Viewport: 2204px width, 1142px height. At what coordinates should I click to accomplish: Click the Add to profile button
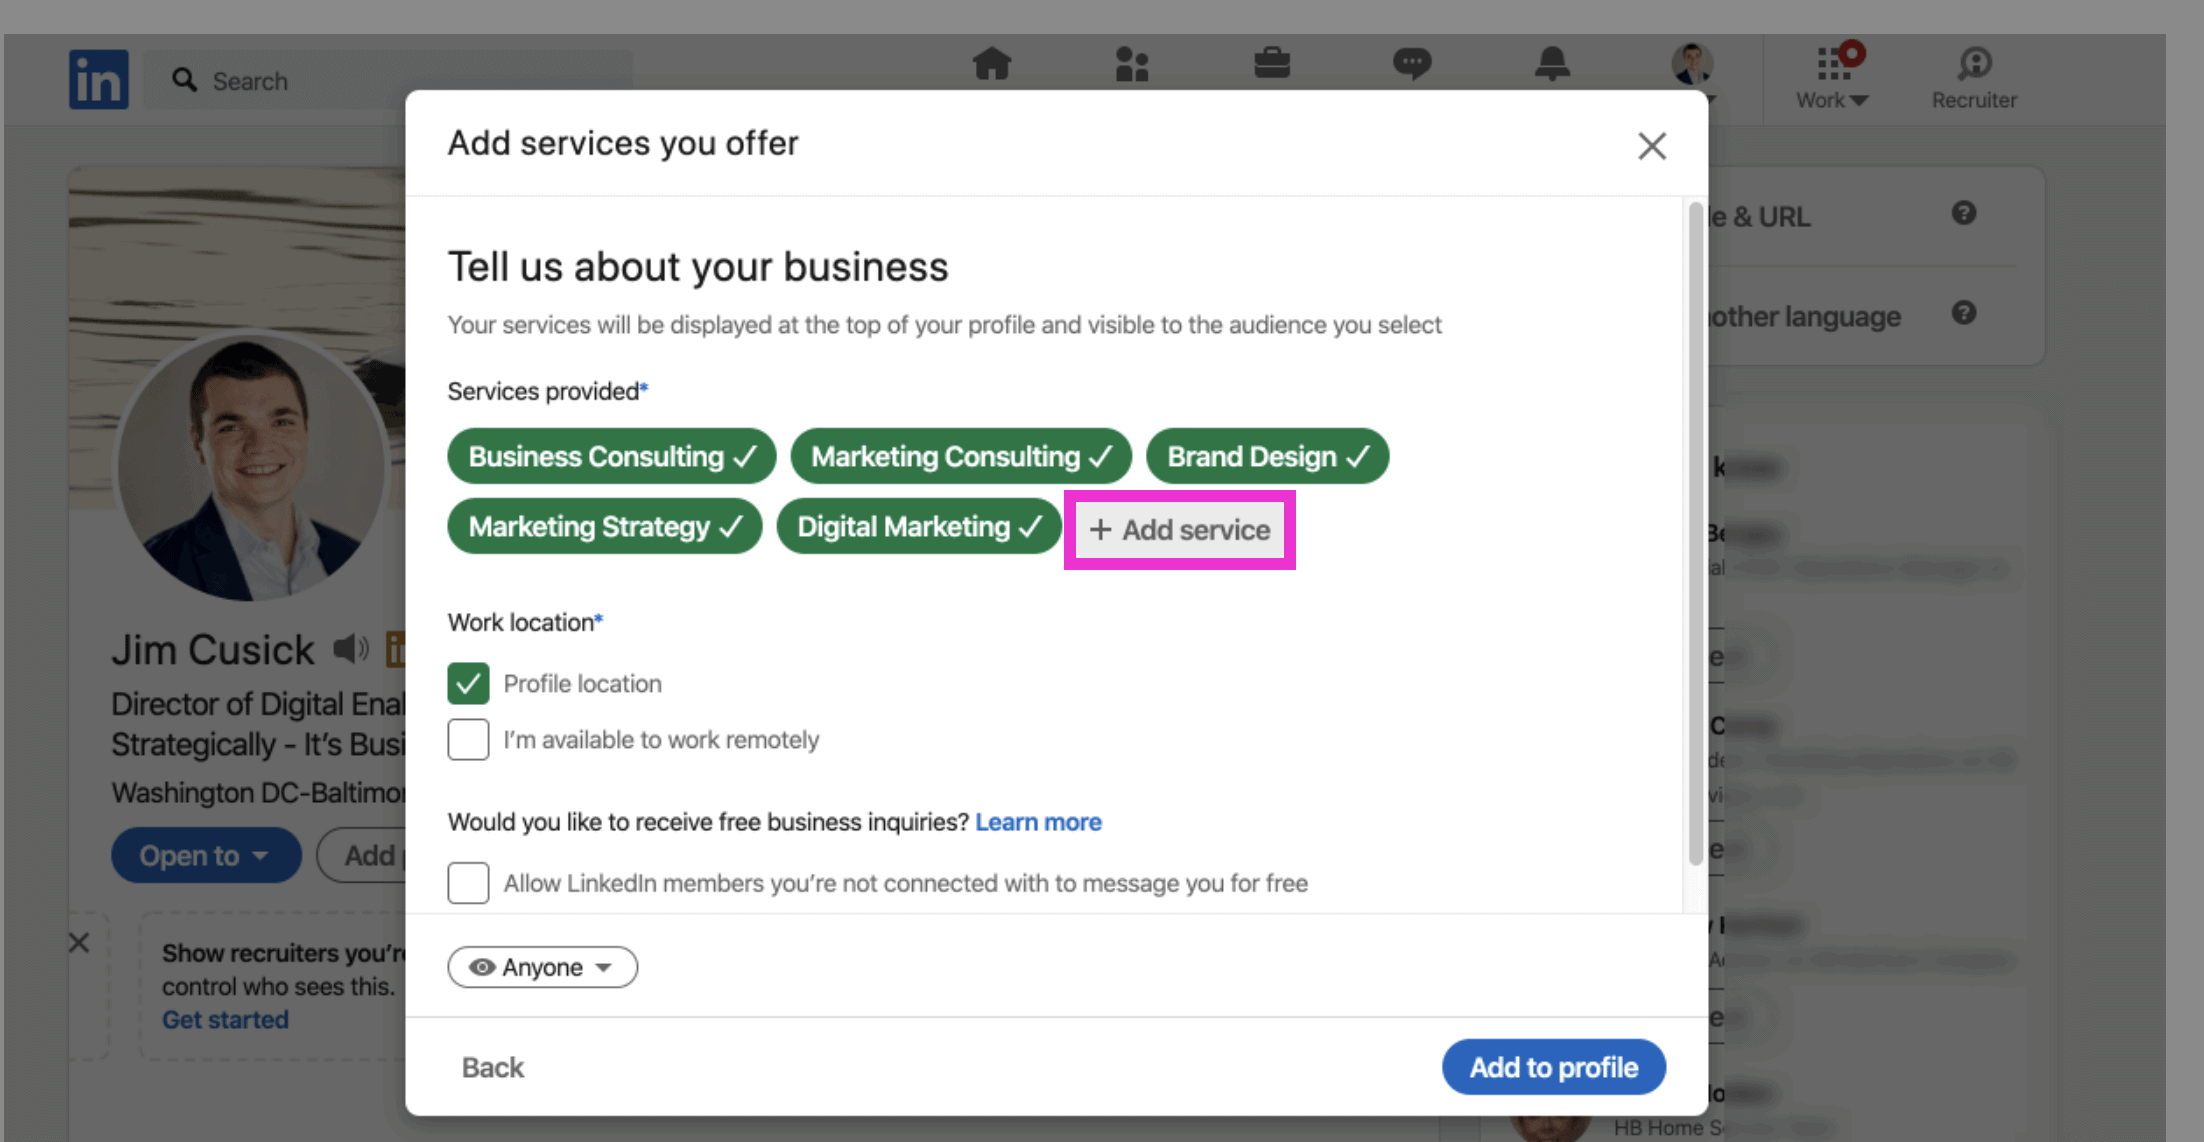(1554, 1067)
